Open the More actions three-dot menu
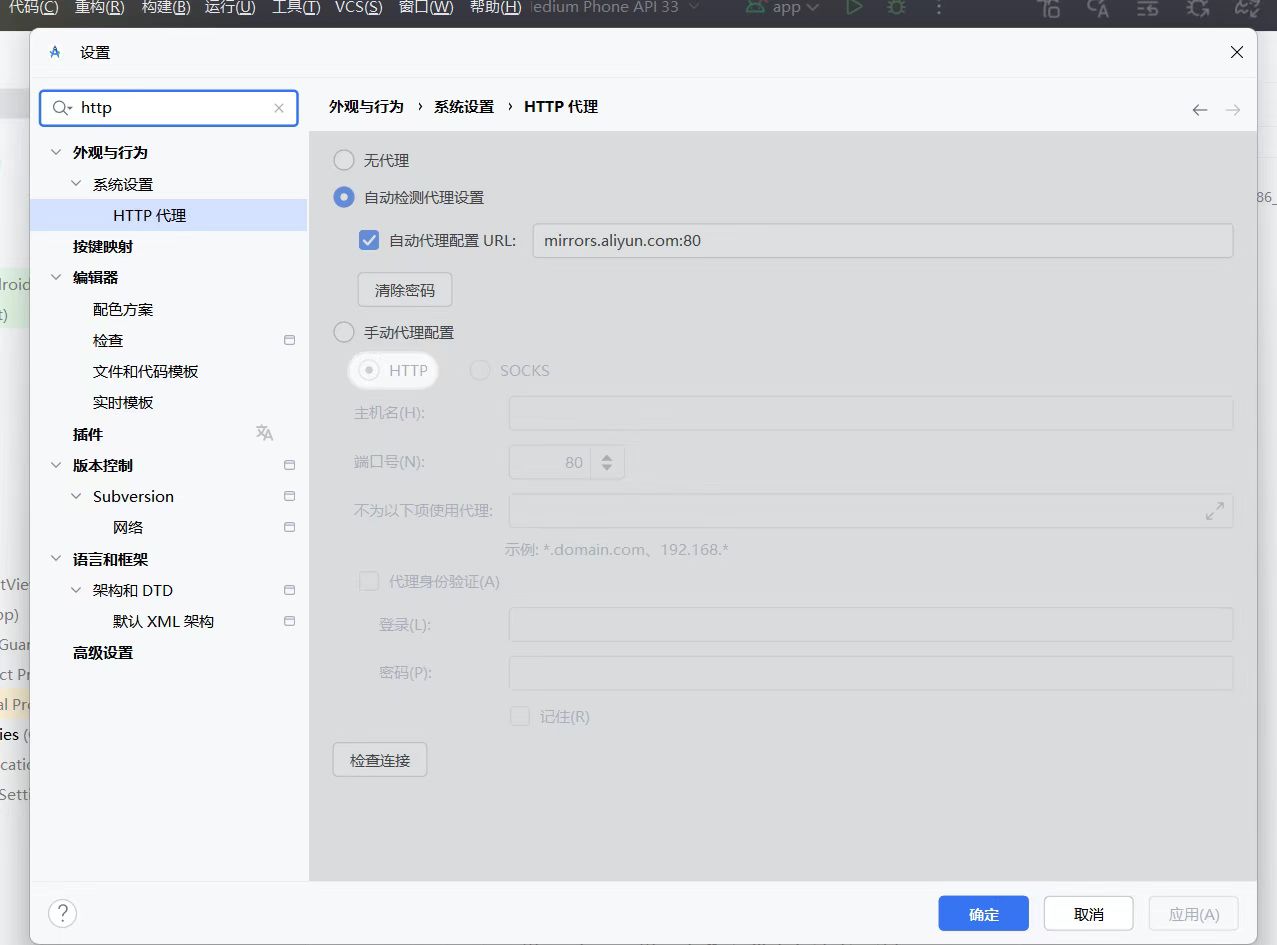Viewport: 1277px width, 945px height. point(938,8)
